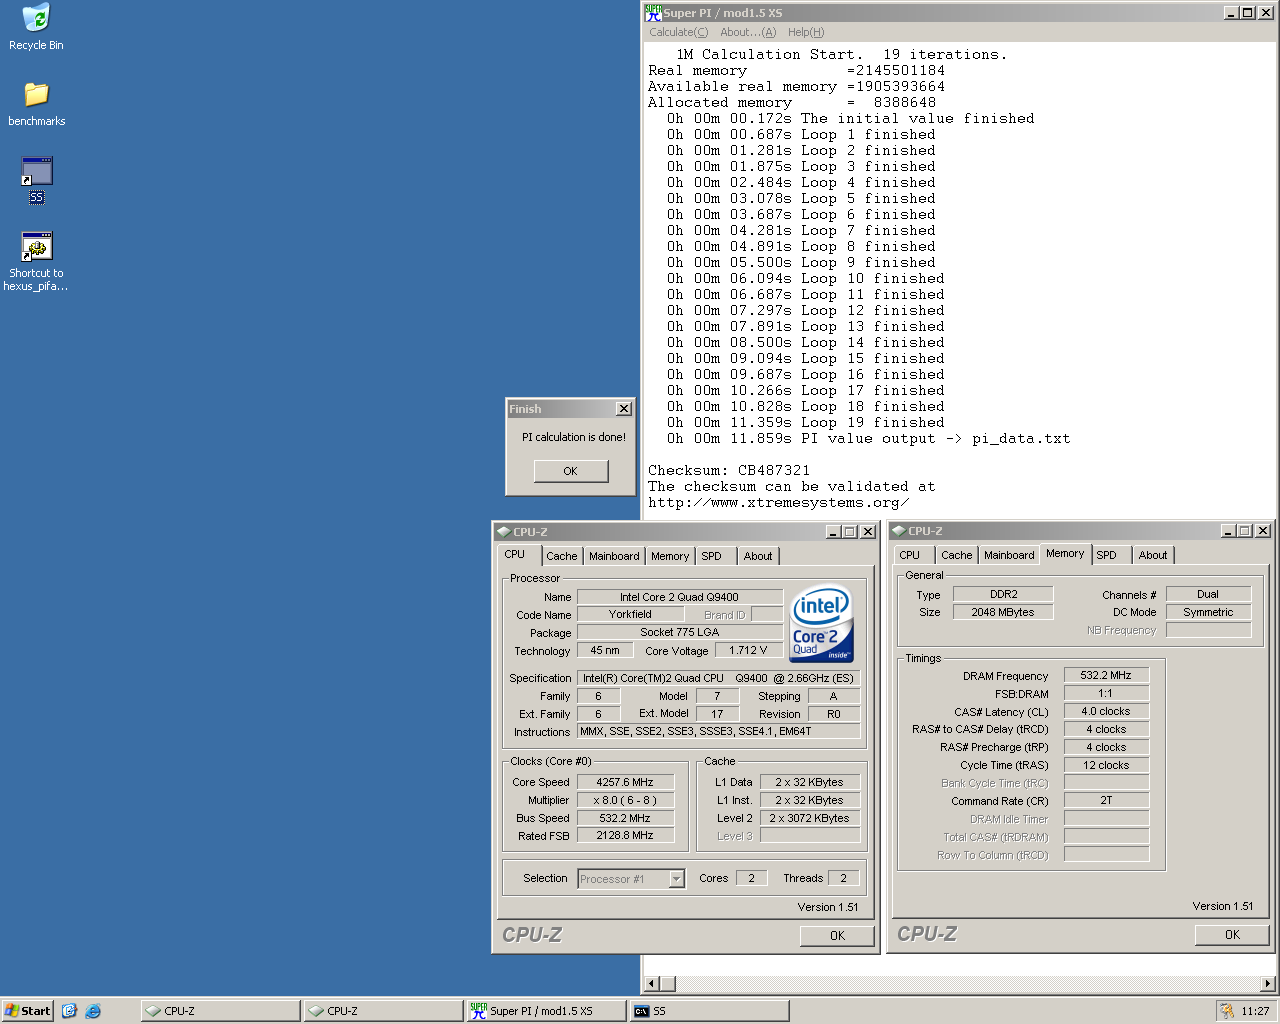Open the About menu in Super PI

click(x=748, y=32)
